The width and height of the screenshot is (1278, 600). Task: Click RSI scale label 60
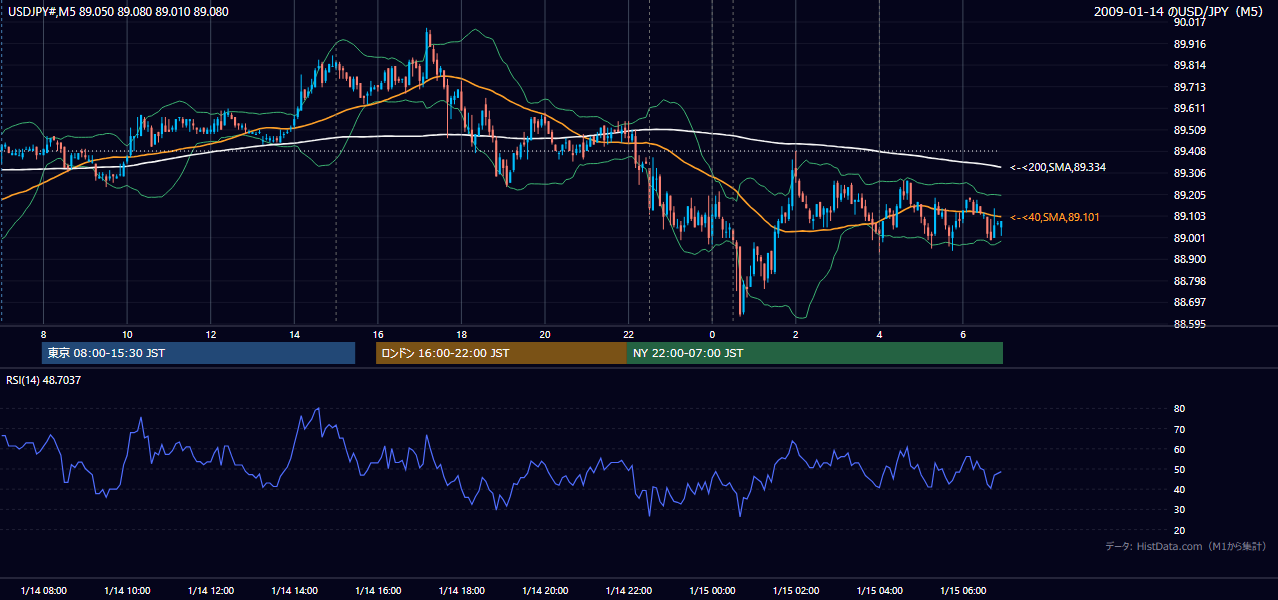coord(1180,449)
